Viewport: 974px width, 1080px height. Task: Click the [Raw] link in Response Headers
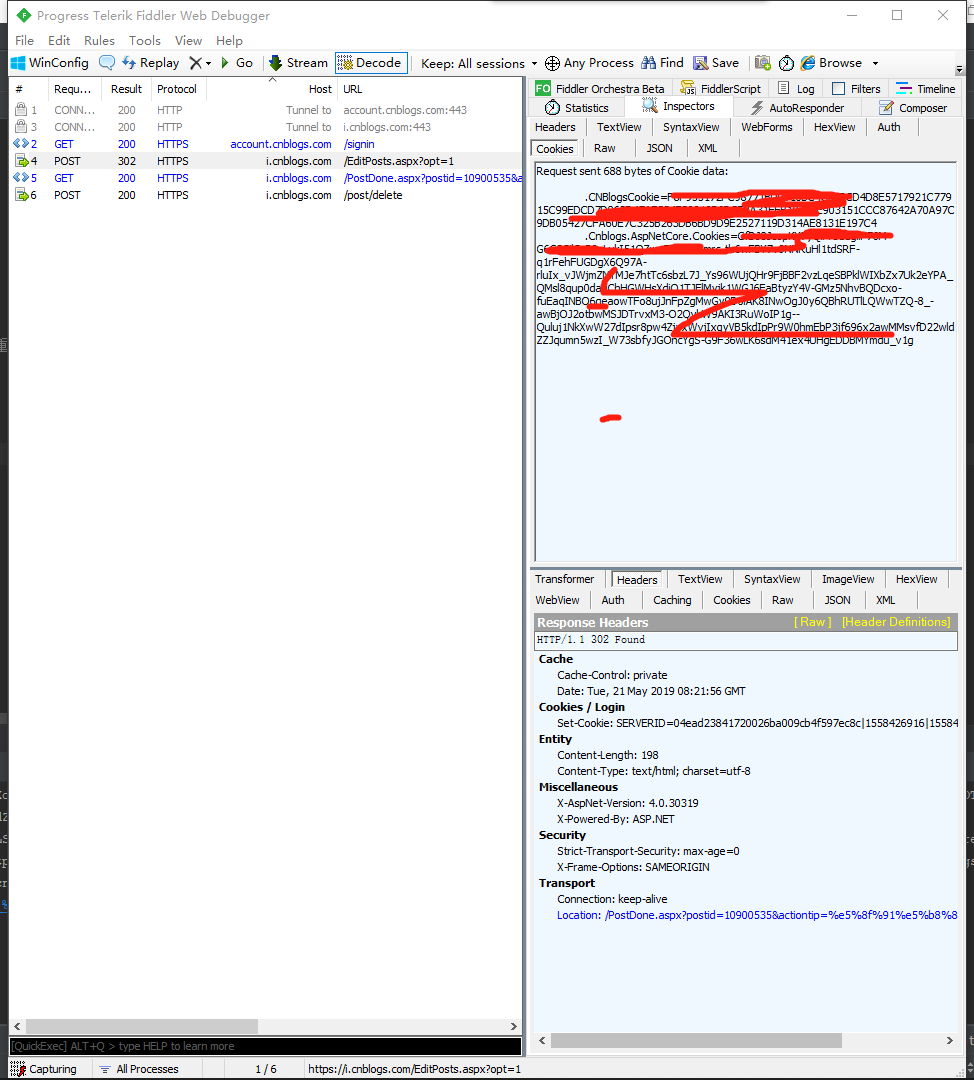click(x=813, y=622)
